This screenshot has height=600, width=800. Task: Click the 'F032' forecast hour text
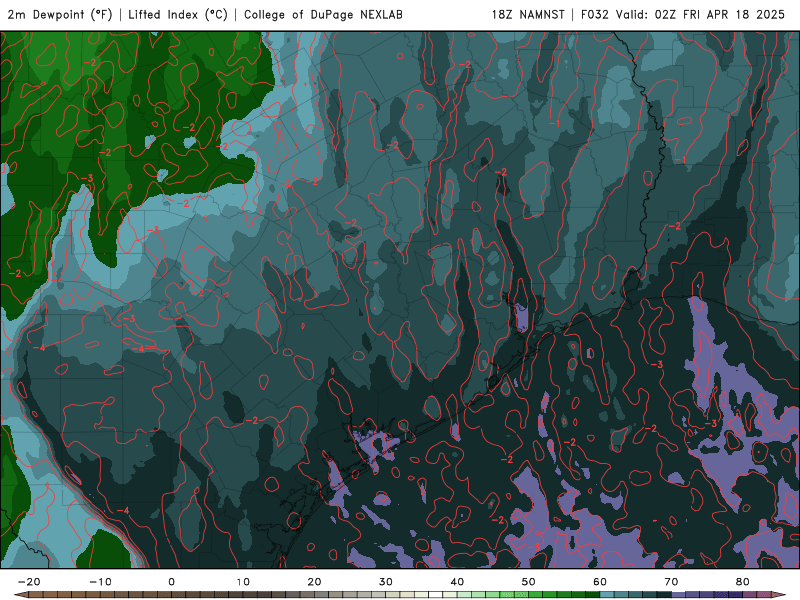(x=594, y=14)
